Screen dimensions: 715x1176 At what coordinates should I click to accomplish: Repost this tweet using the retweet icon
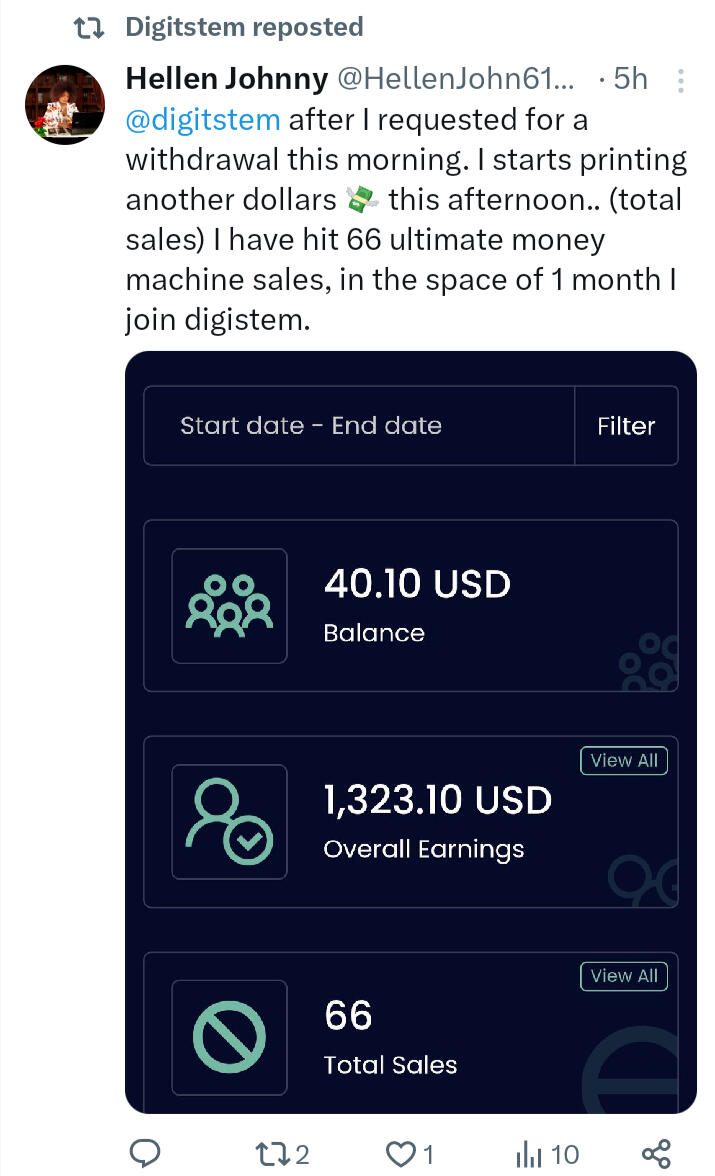click(x=270, y=1154)
